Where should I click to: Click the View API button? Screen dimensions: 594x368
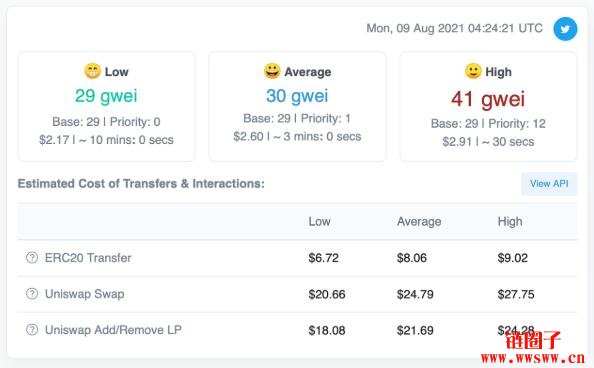point(549,184)
